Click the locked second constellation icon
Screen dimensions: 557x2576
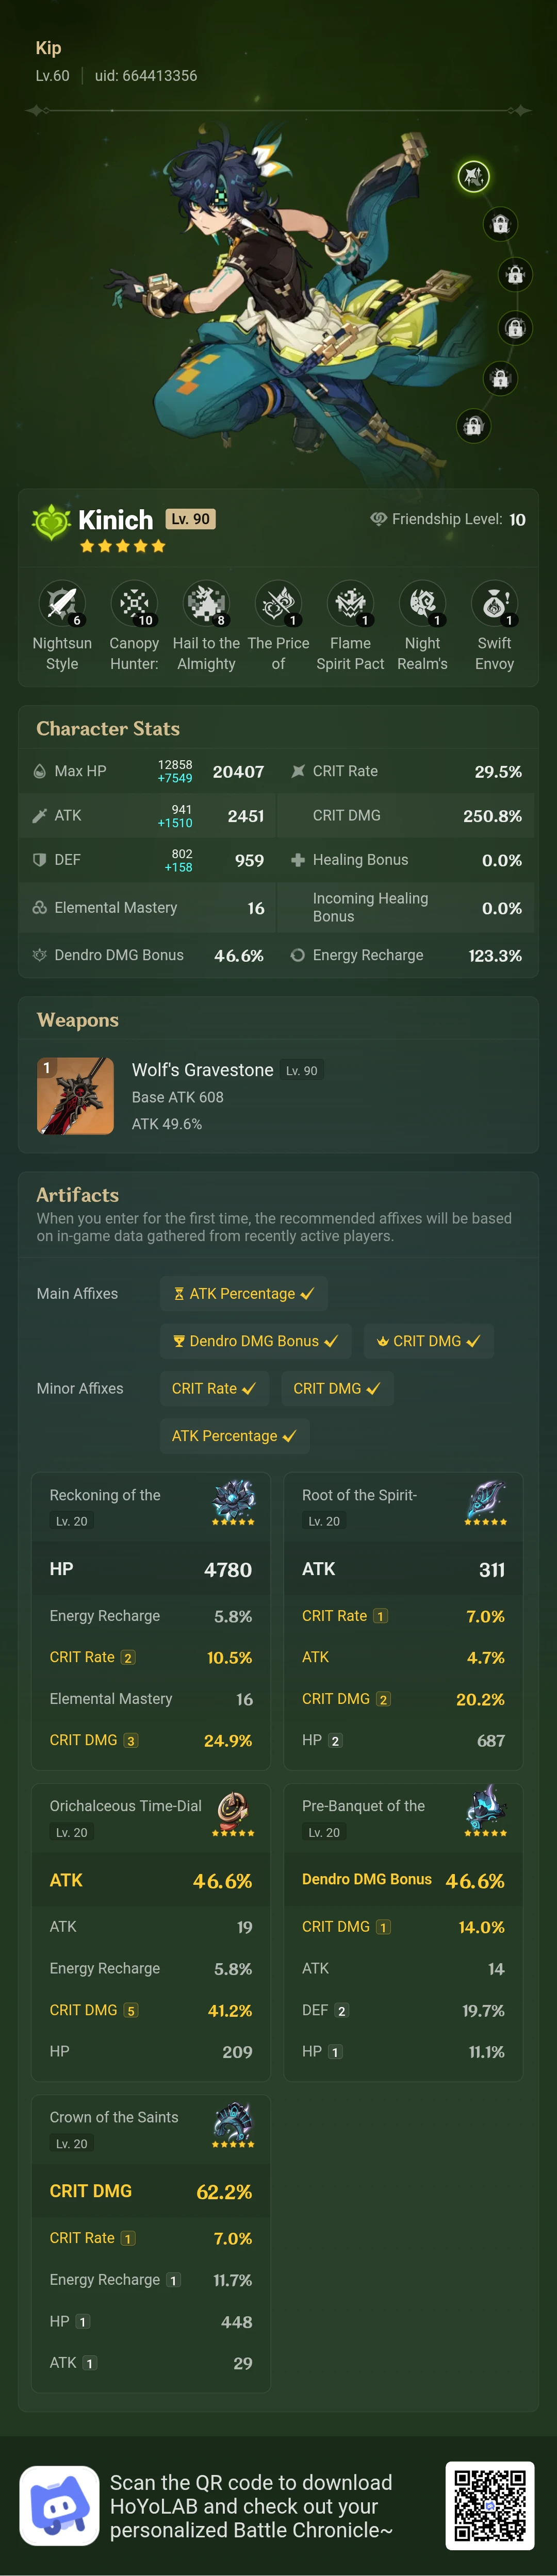[500, 223]
